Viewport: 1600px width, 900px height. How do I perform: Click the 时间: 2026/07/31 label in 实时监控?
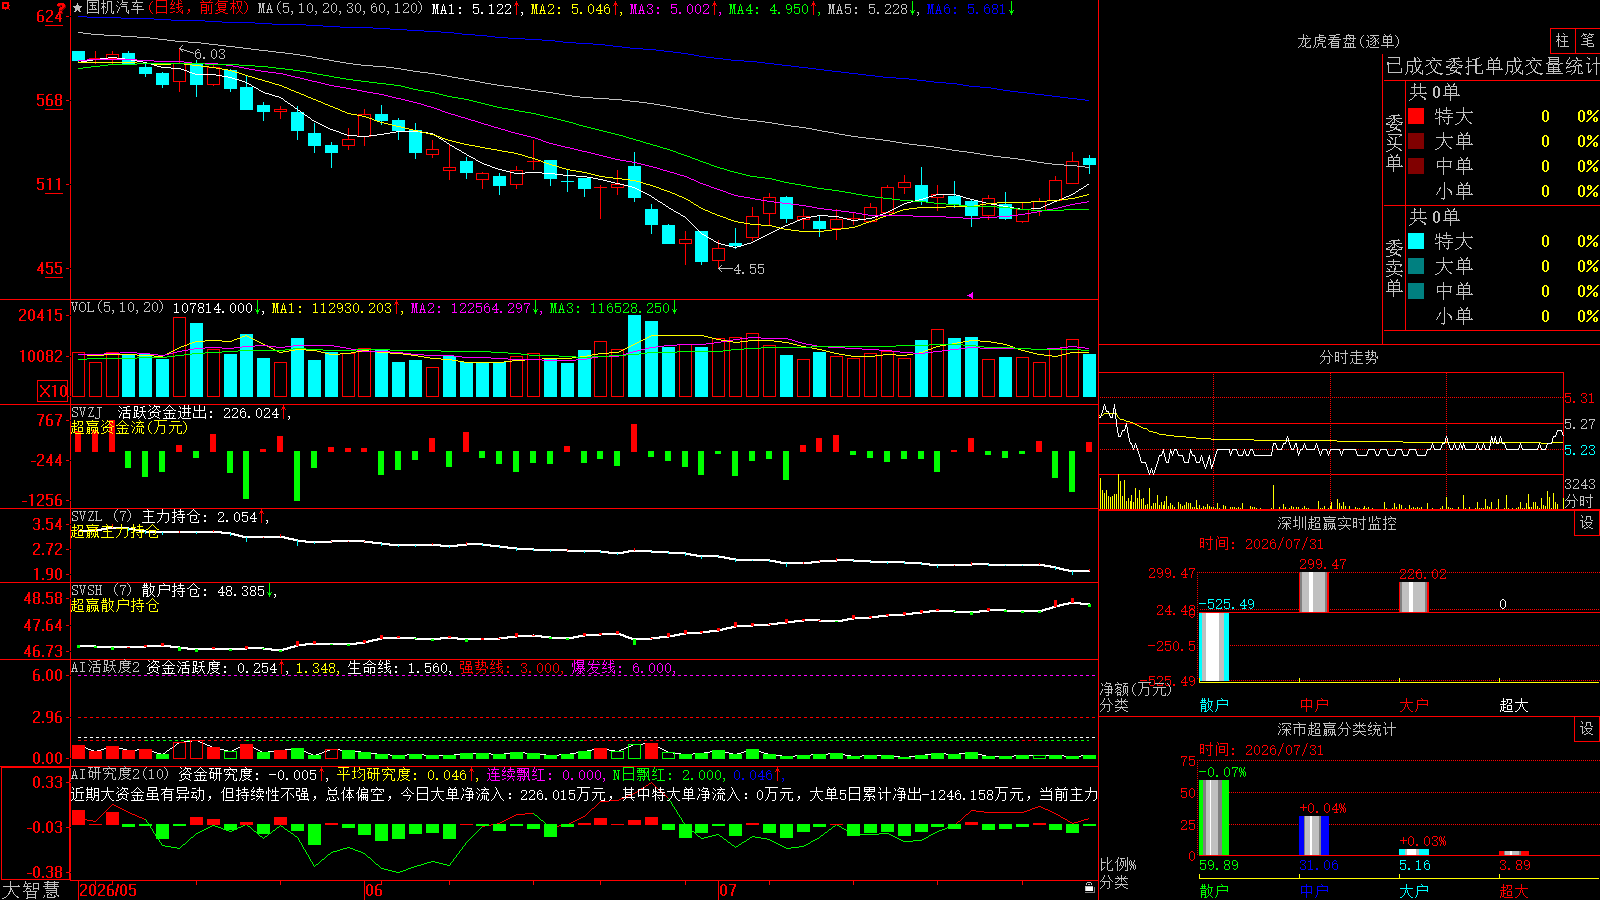pos(1261,544)
